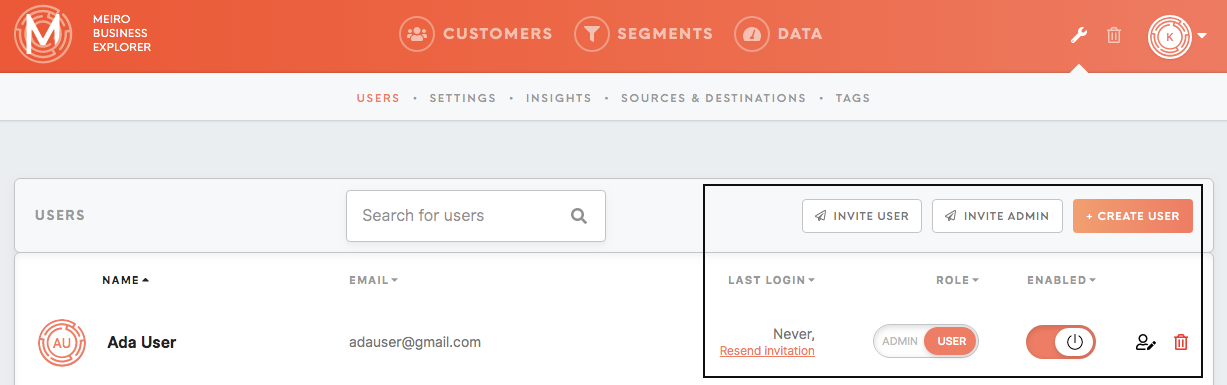Screen dimensions: 1227x385
Task: Open the wrench administration icon
Action: pos(1079,35)
